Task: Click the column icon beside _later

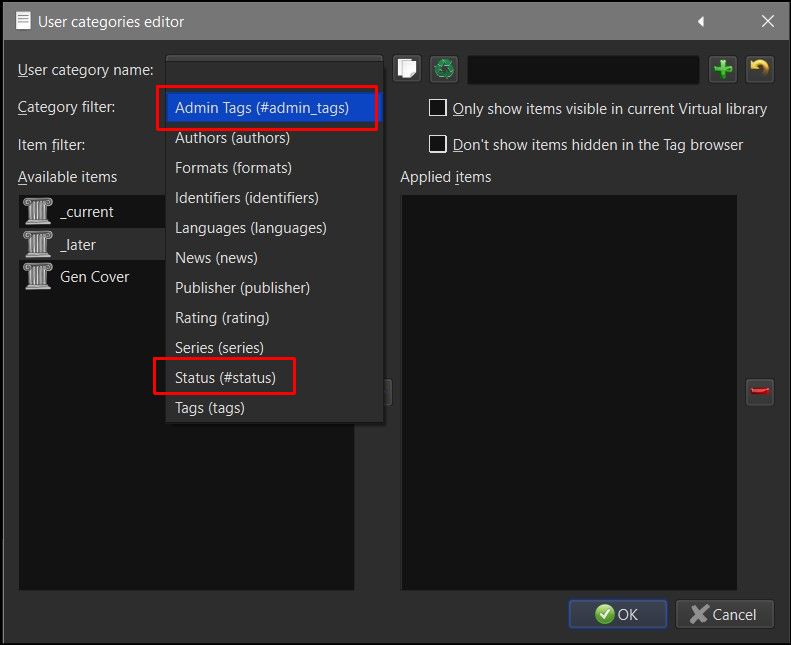Action: (38, 244)
